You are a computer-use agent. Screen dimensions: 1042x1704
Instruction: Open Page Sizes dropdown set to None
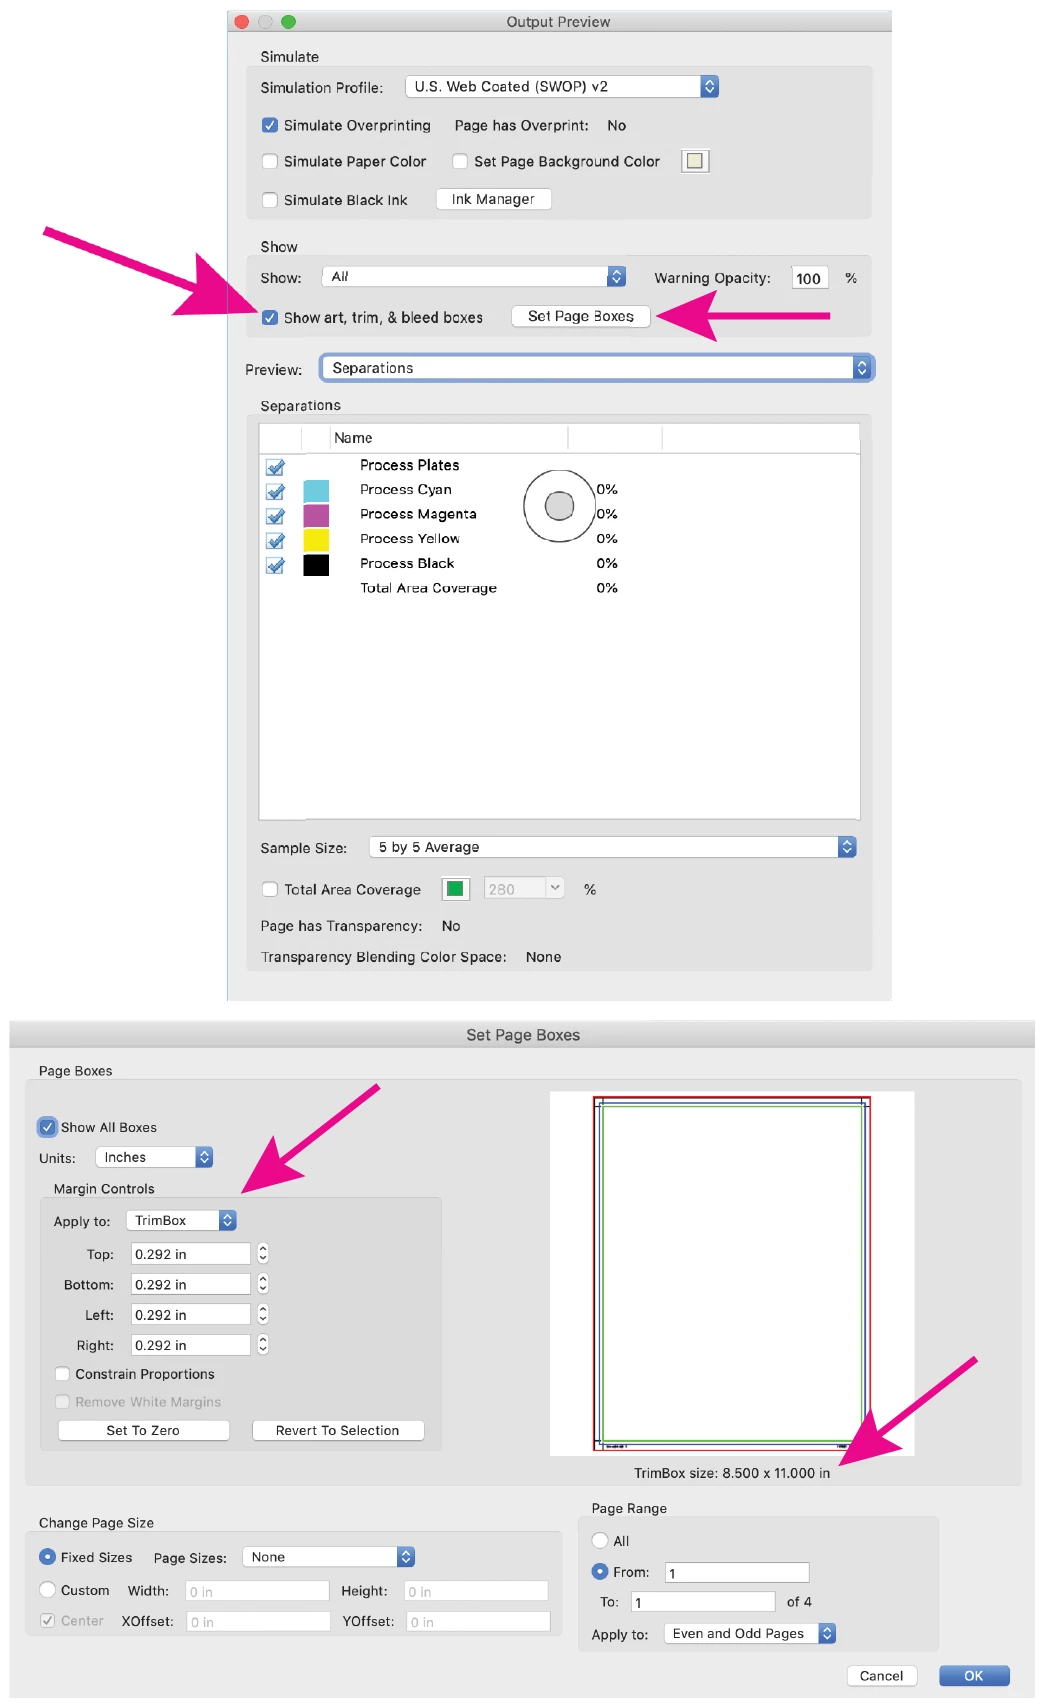[328, 1557]
